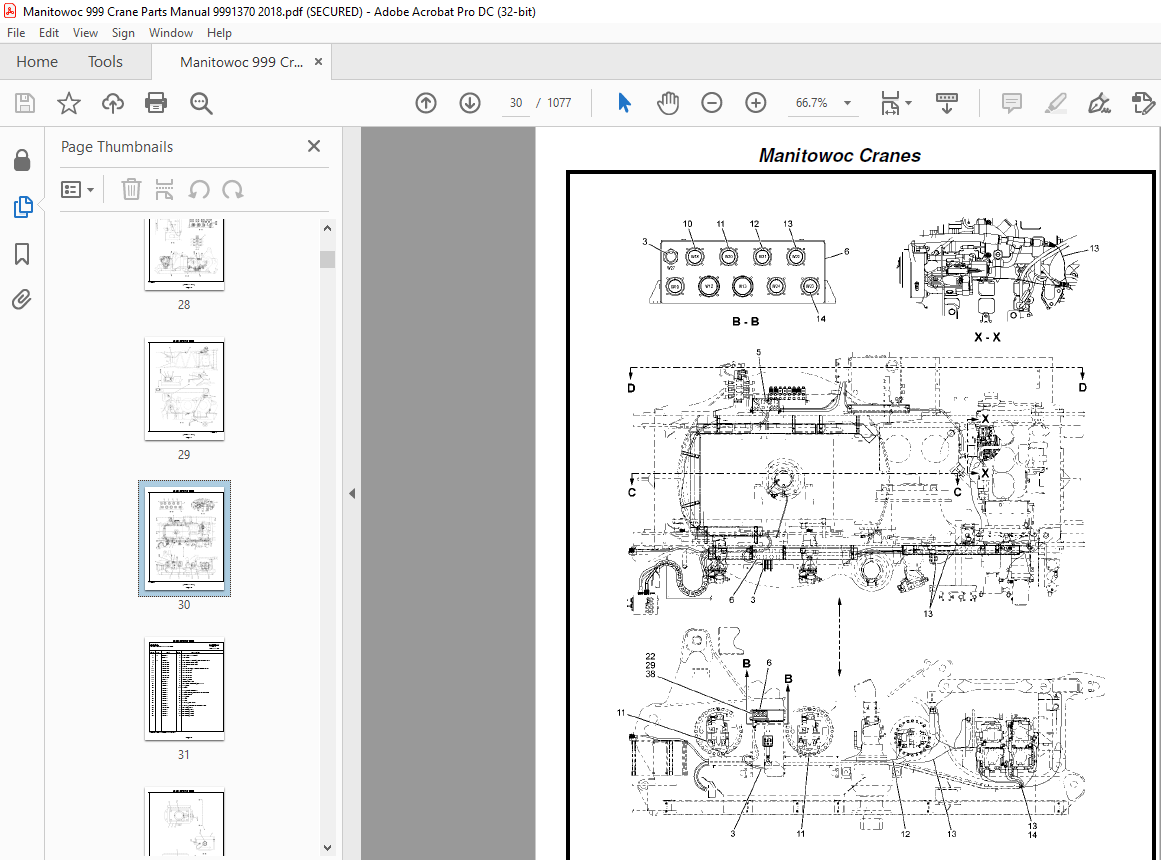This screenshot has height=860, width=1161.
Task: Rotate page counterclockwise
Action: 198,190
